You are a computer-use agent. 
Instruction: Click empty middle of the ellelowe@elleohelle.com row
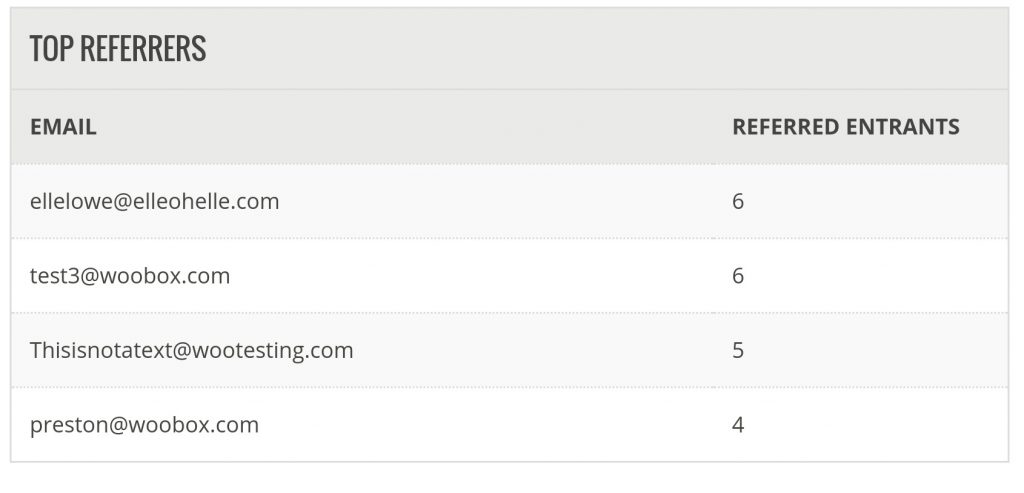(500, 201)
